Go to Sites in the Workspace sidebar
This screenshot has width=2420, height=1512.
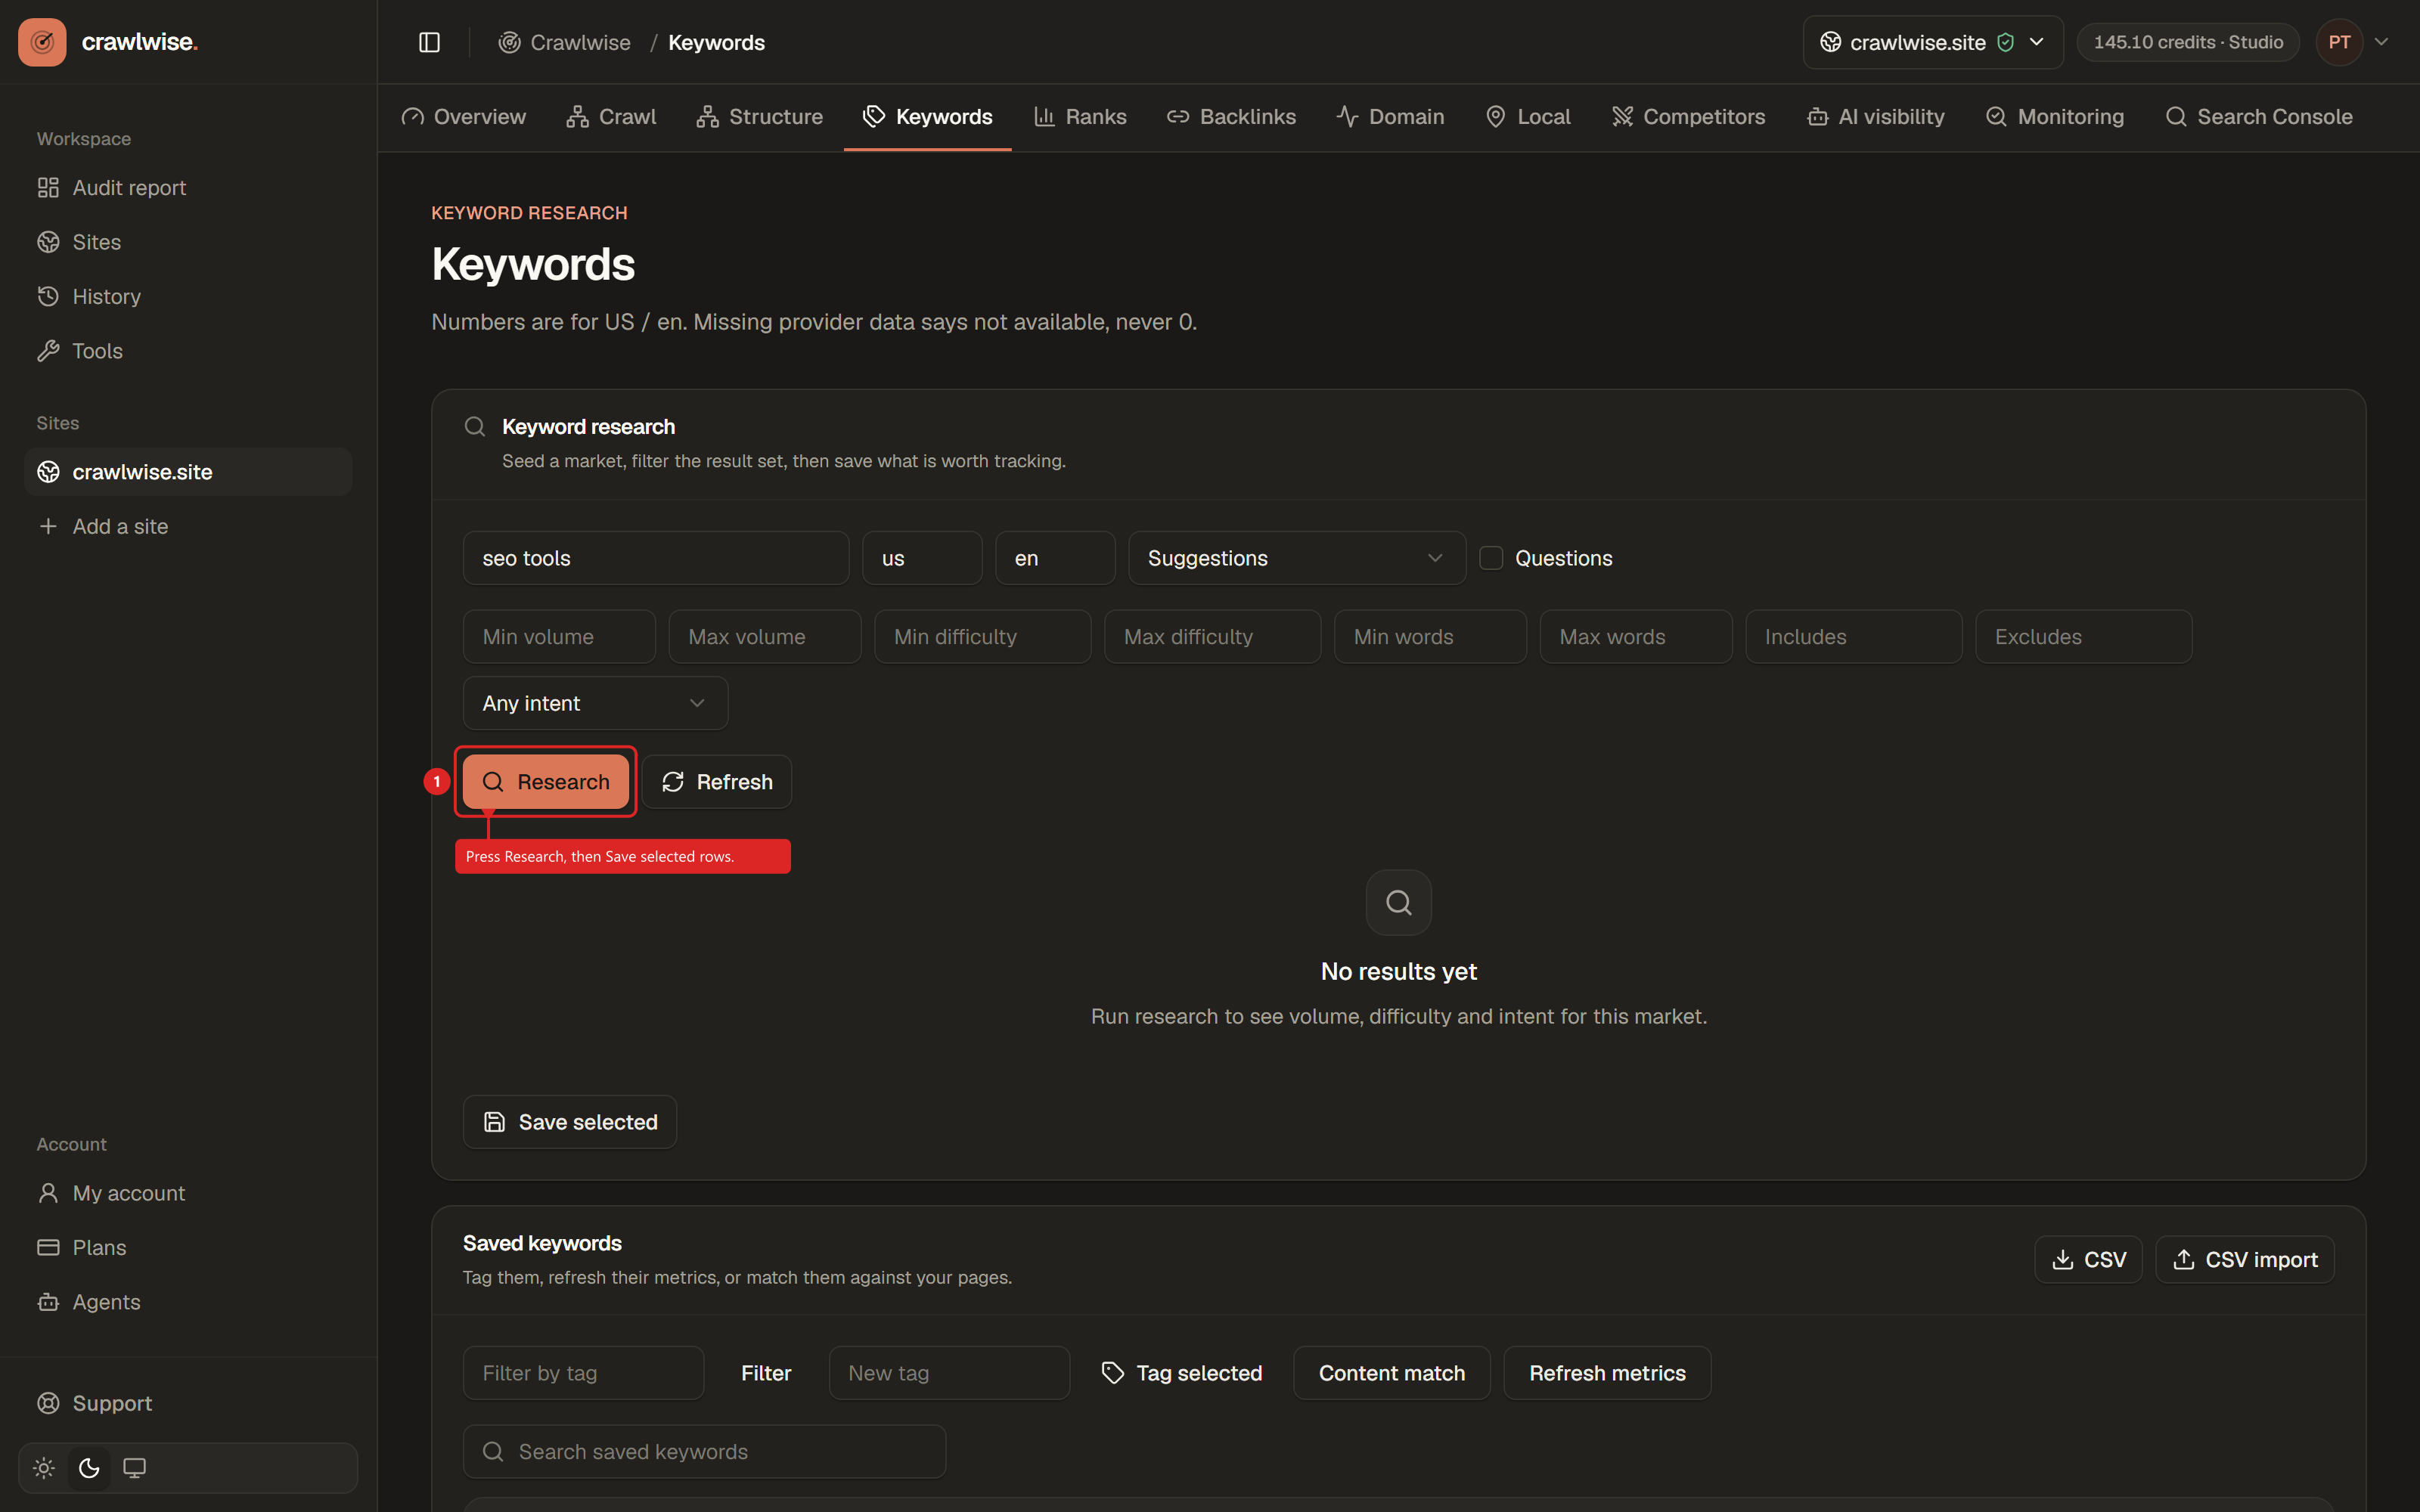click(x=188, y=242)
